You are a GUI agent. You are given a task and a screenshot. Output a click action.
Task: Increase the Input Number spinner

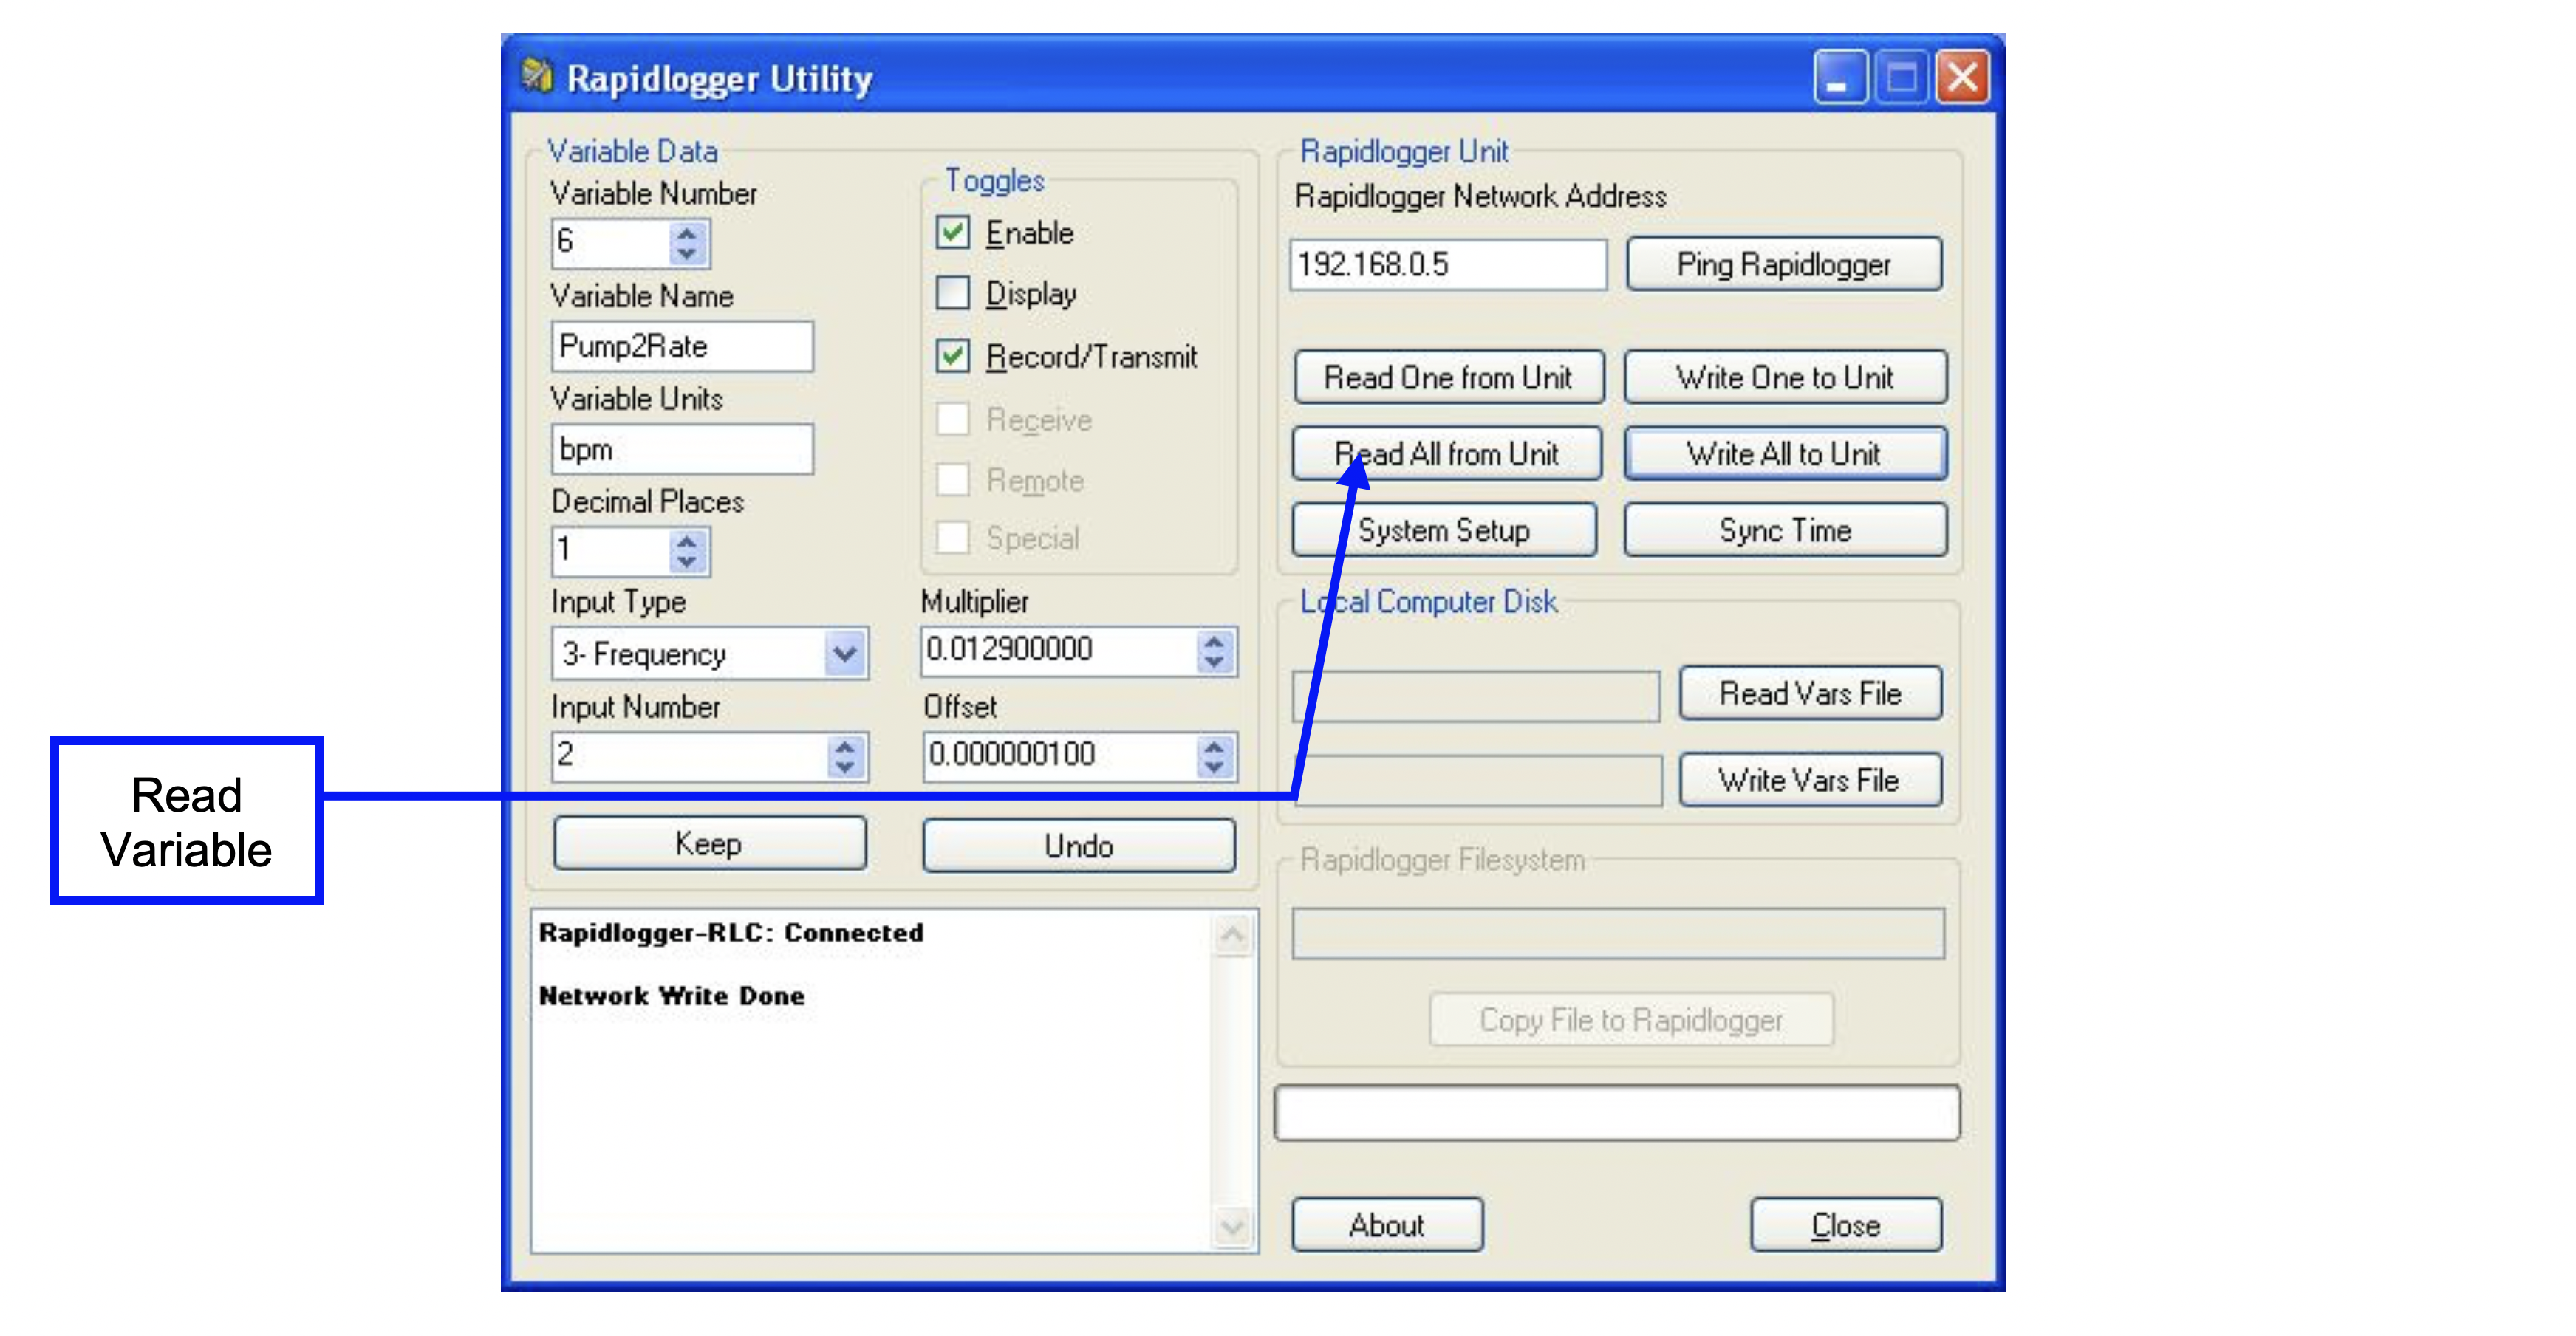[845, 746]
